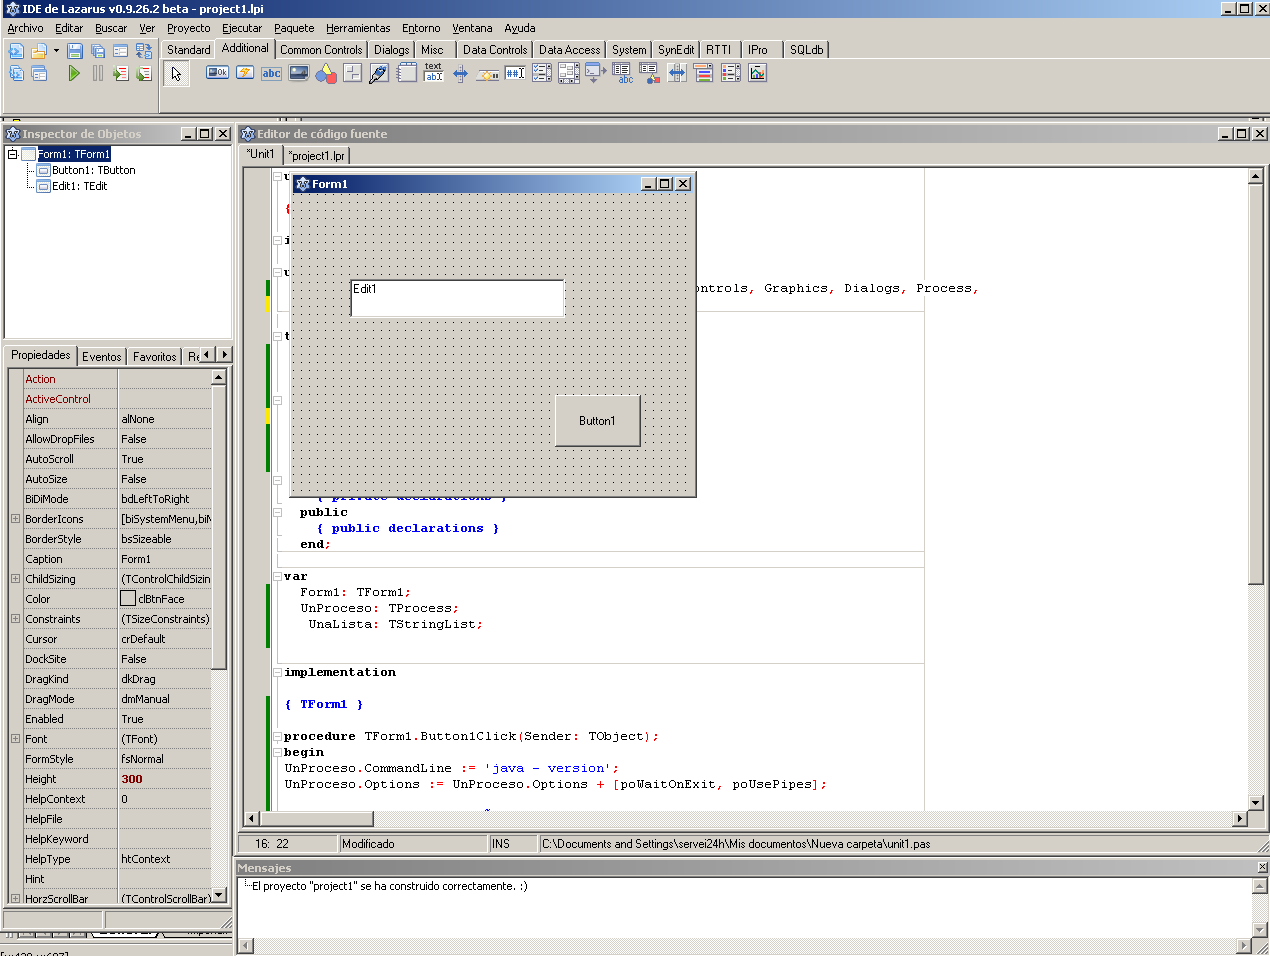The height and width of the screenshot is (956, 1270).
Task: Pick the TImage component icon
Action: (299, 72)
